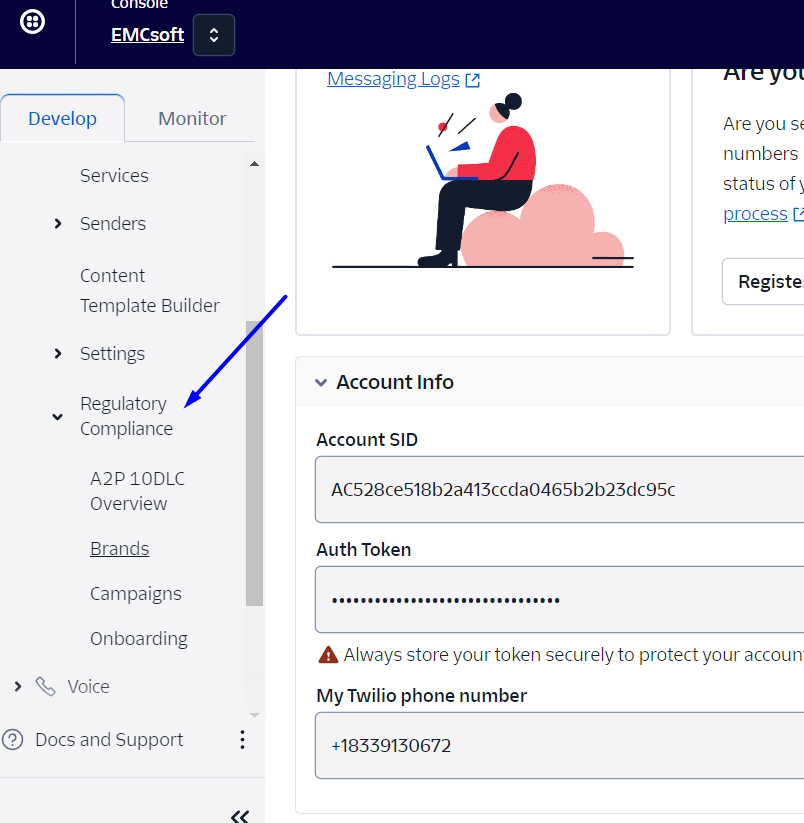Click the sidebar scroll-up arrow

254,164
